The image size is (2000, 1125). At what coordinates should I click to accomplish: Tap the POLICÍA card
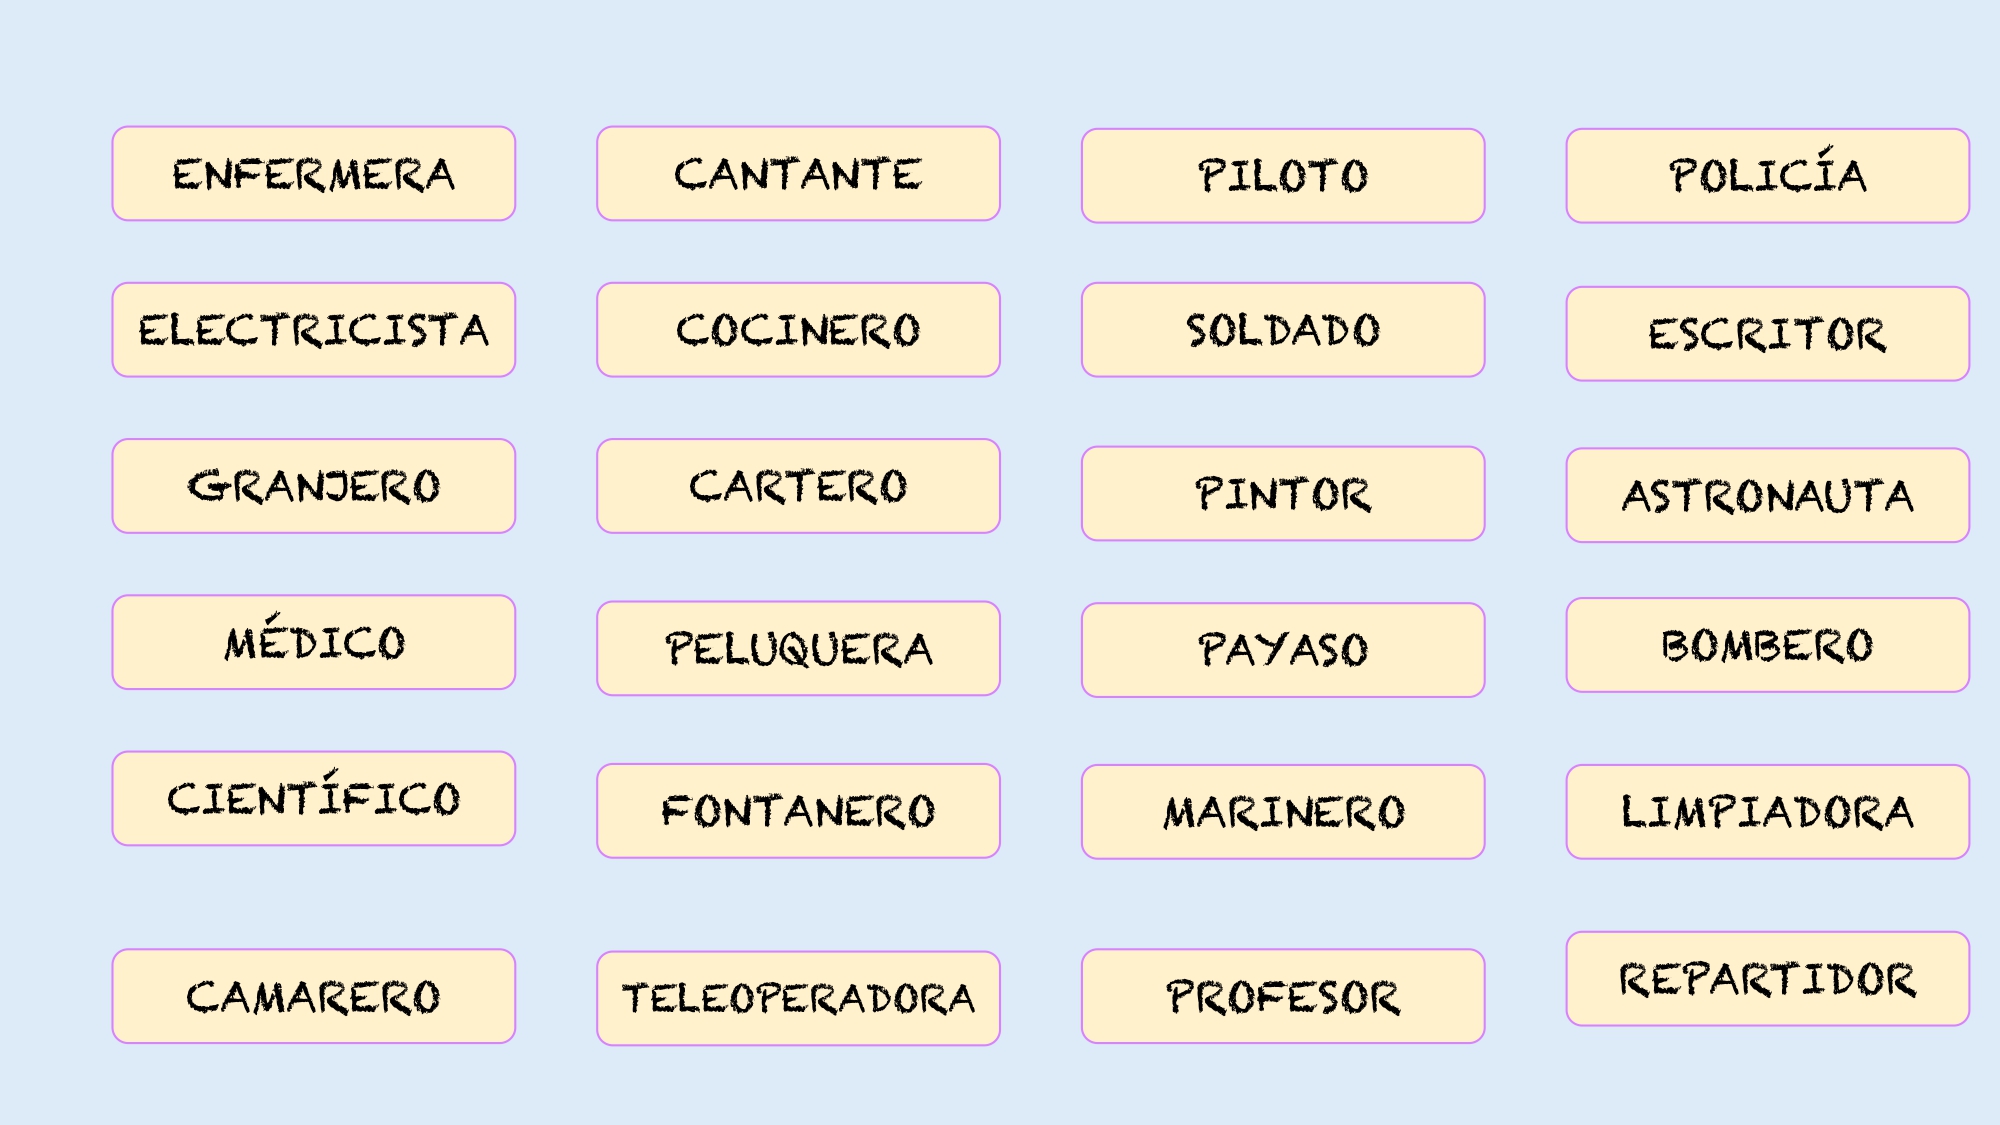coord(1767,176)
